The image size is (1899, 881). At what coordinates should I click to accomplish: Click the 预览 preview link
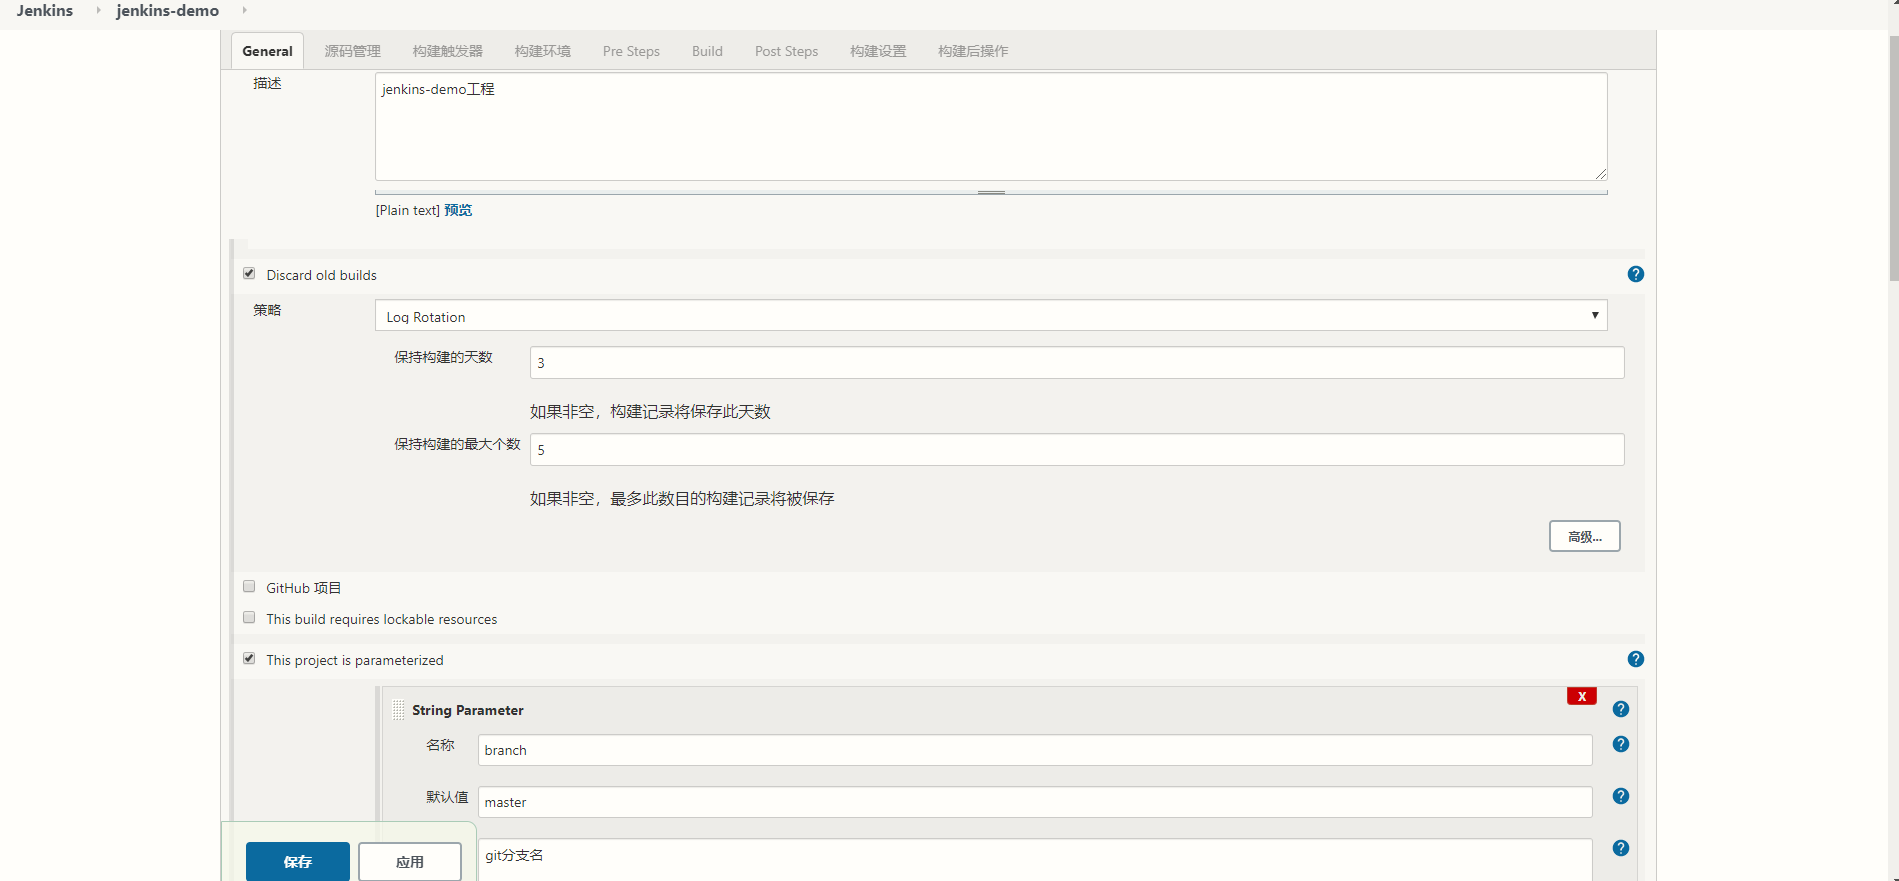[x=458, y=210]
